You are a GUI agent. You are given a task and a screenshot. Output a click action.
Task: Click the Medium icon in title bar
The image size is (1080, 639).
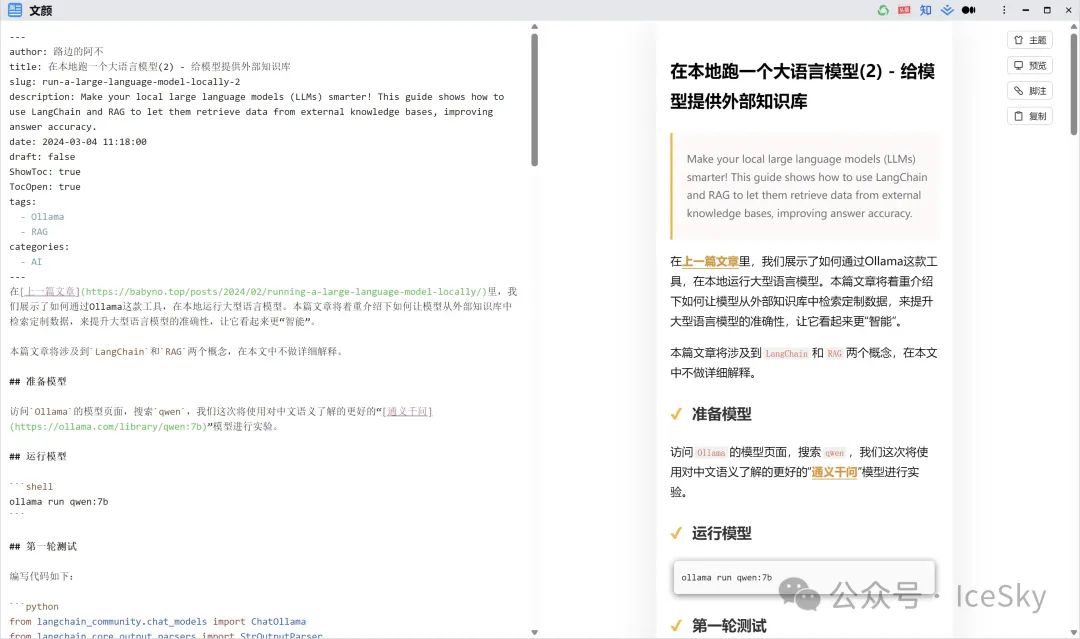pos(968,10)
